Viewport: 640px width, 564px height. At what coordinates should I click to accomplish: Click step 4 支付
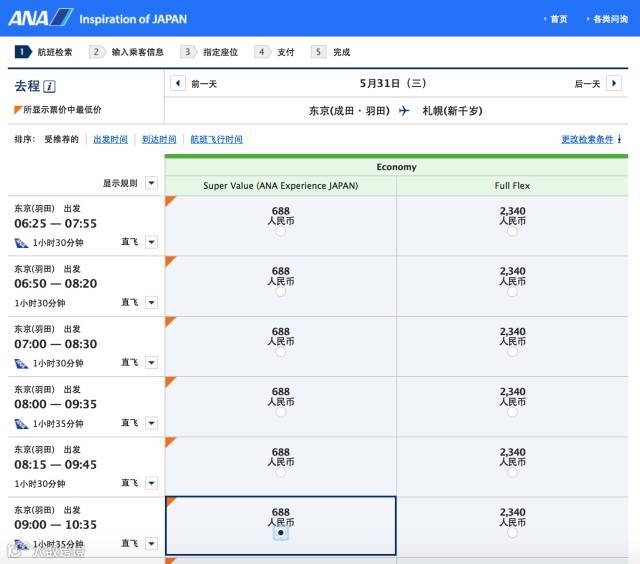274,52
